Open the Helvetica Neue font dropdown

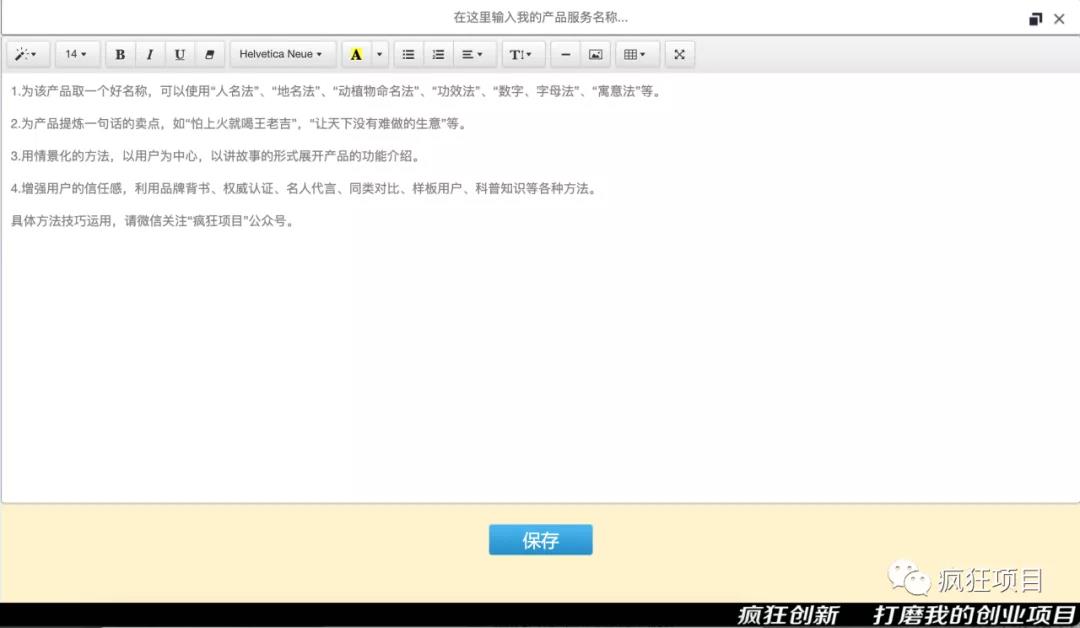click(281, 54)
